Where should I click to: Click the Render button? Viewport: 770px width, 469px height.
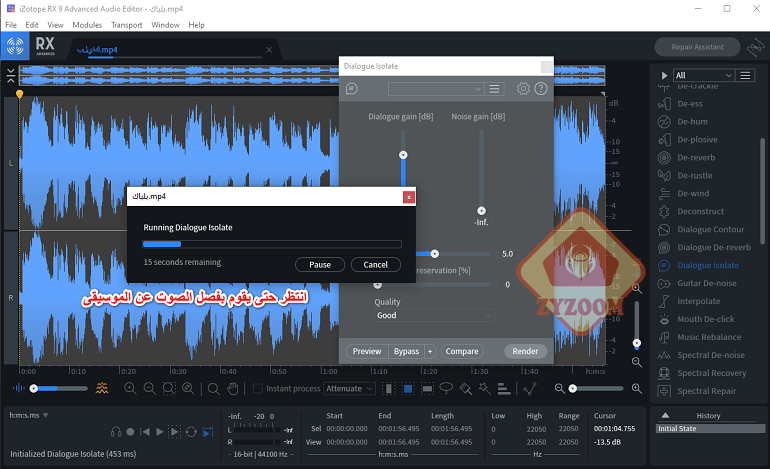point(525,351)
